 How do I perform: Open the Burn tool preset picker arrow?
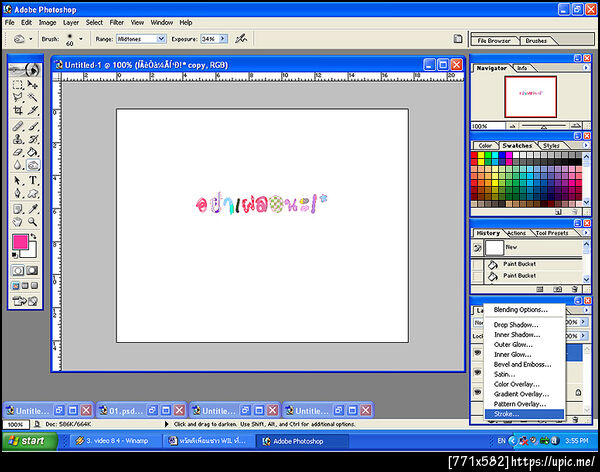(x=31, y=39)
